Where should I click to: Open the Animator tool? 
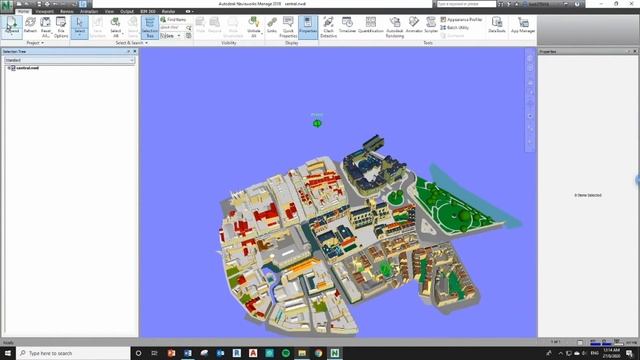(414, 25)
